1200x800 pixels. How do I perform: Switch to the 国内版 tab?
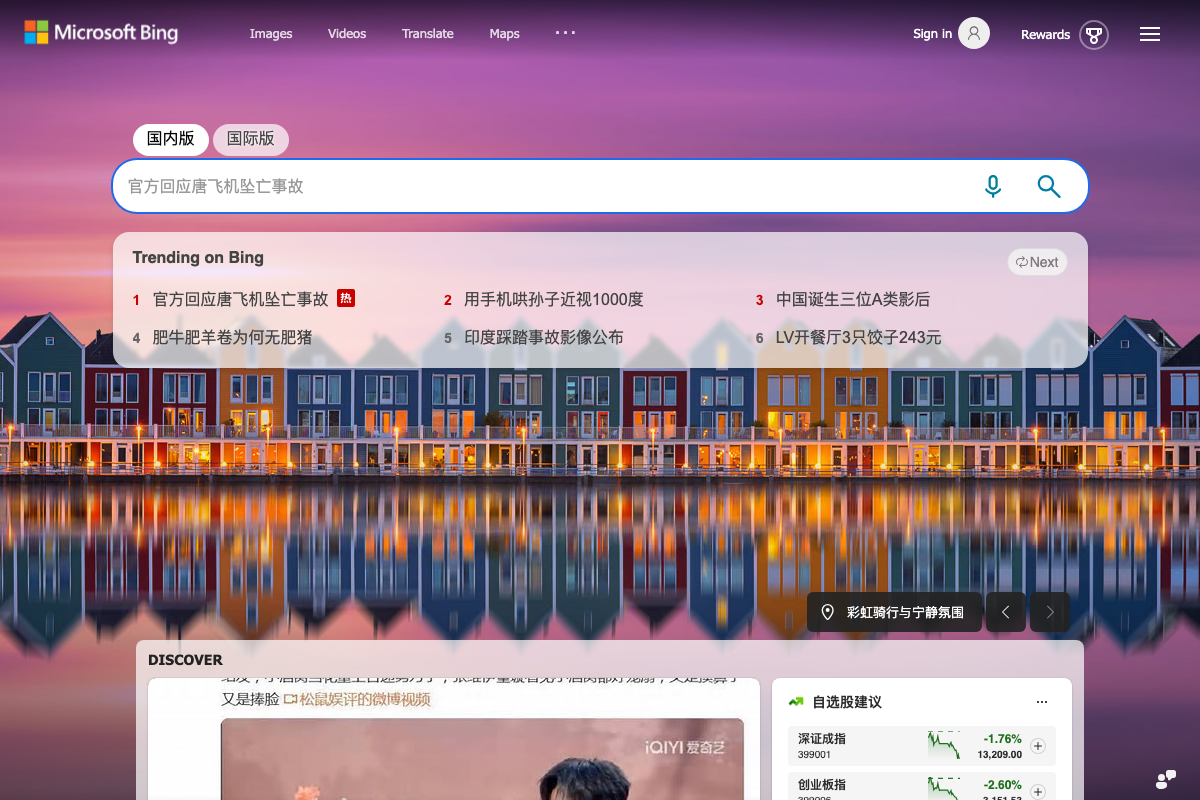171,139
